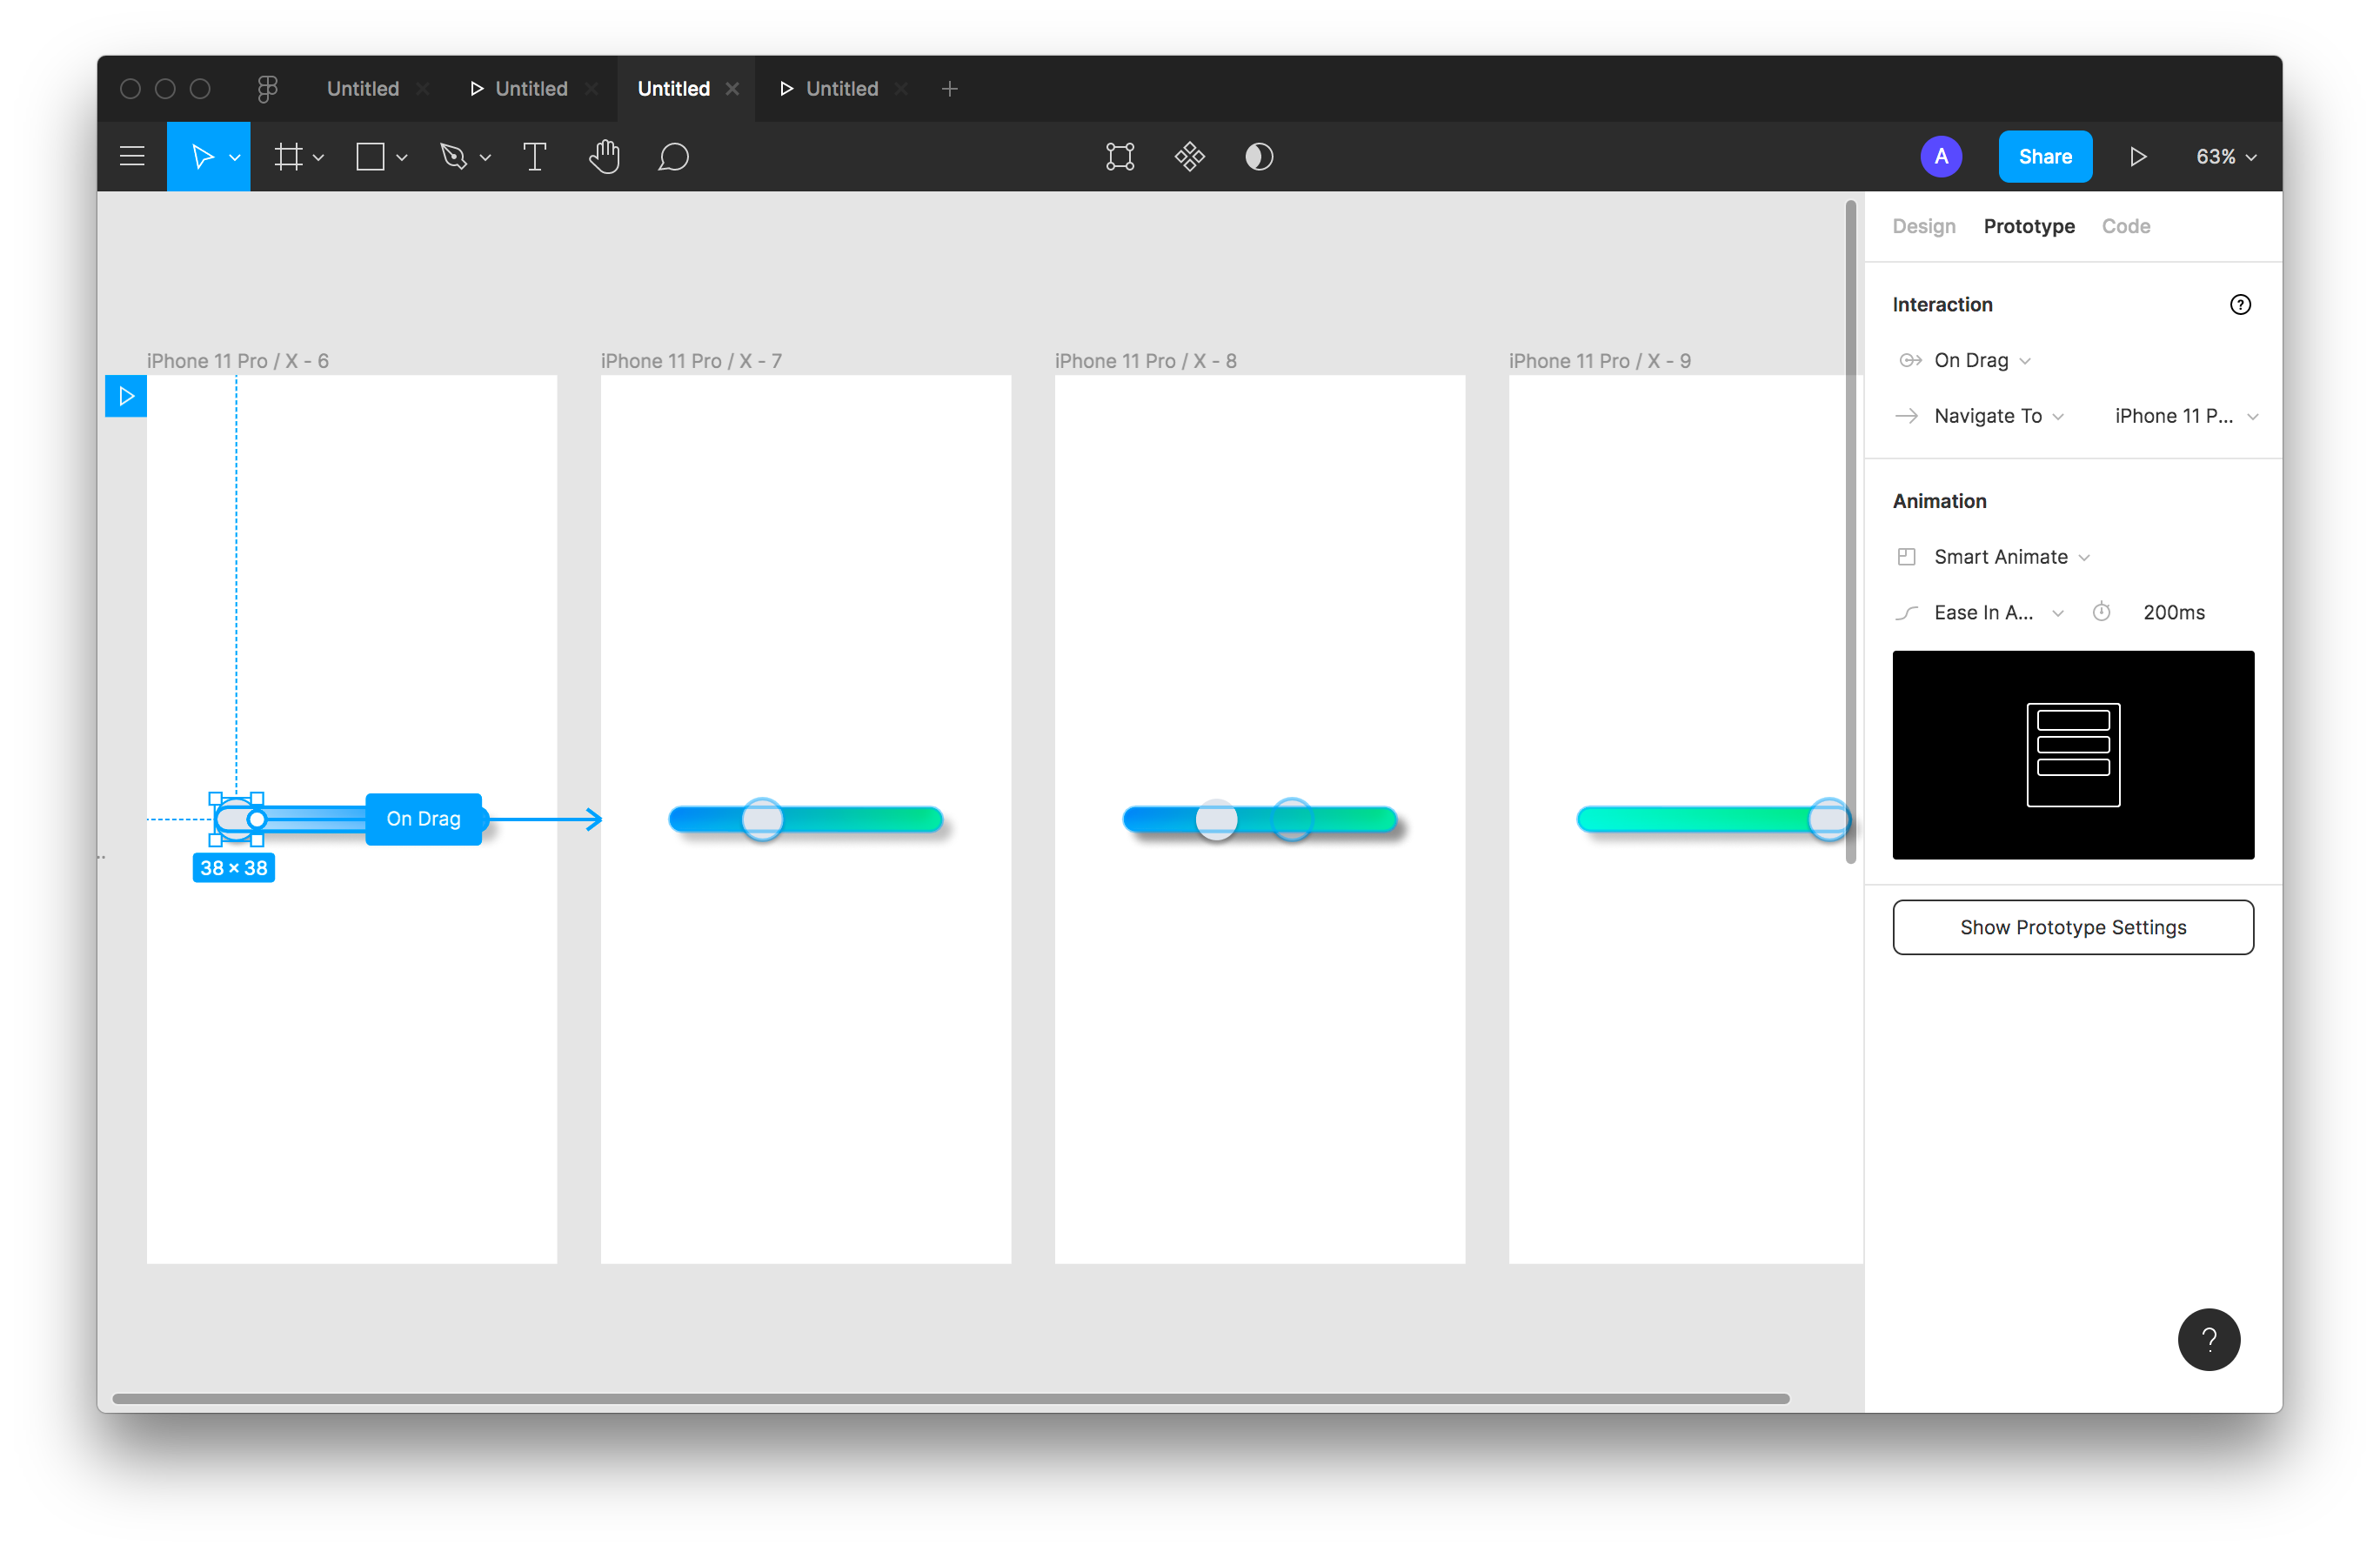Start presentation with the Present play icon

click(2139, 156)
